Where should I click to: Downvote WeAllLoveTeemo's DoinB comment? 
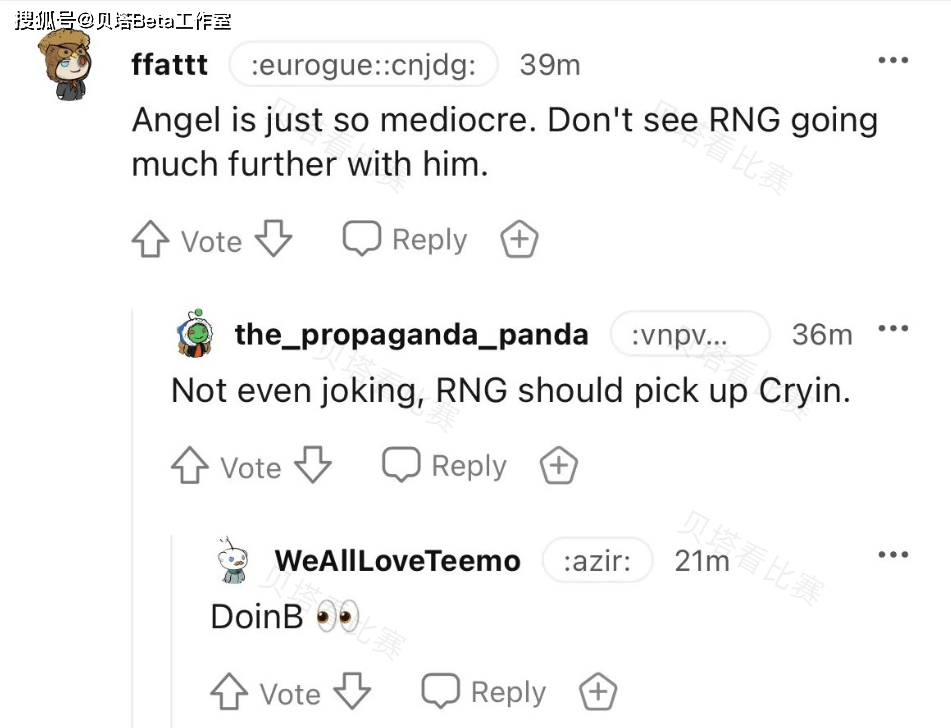click(x=352, y=691)
